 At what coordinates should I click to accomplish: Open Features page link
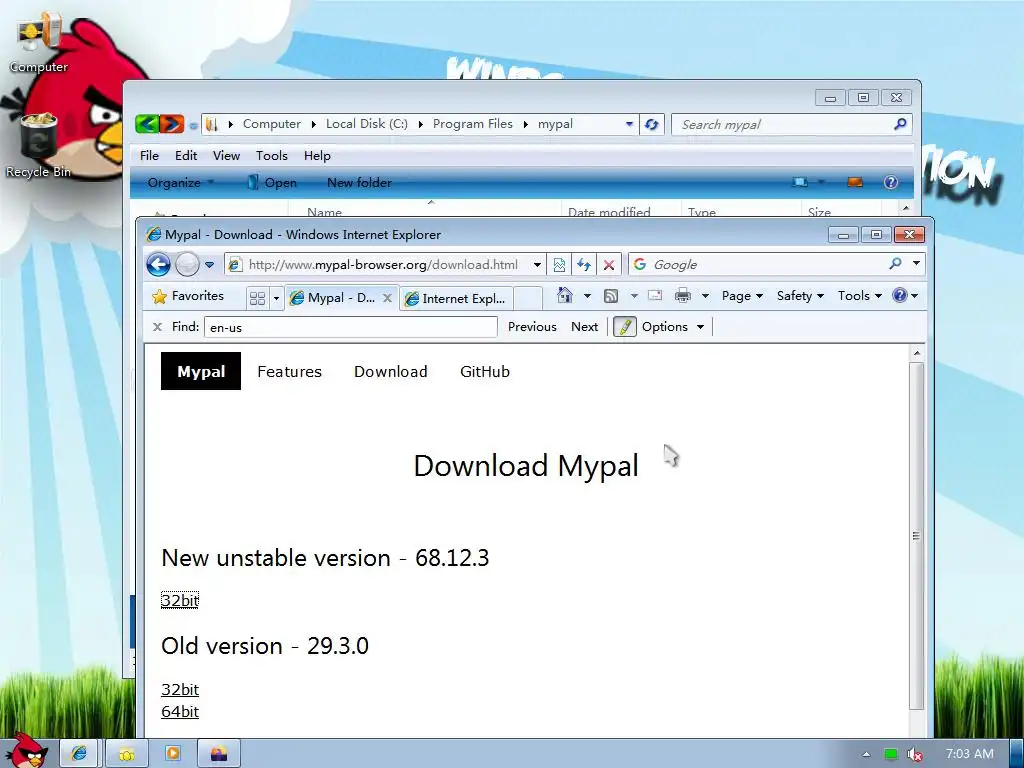(x=289, y=372)
